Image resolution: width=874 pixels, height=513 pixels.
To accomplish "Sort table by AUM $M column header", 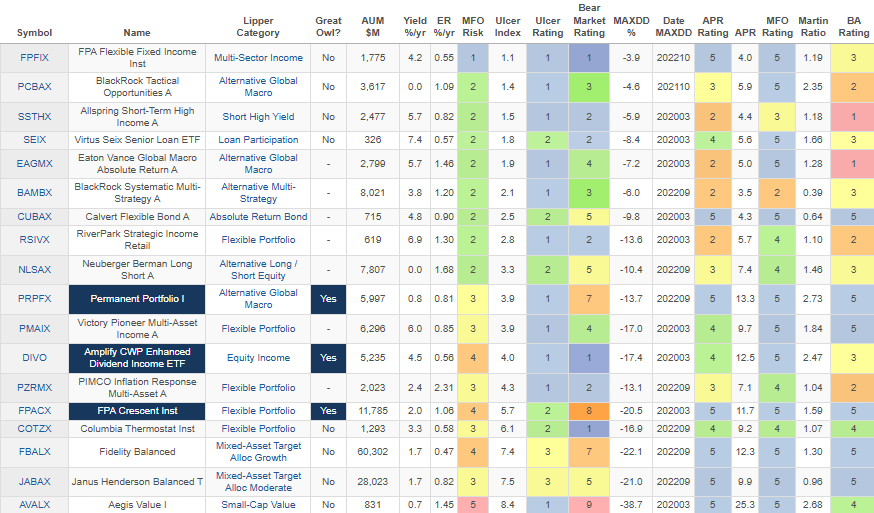I will click(378, 26).
